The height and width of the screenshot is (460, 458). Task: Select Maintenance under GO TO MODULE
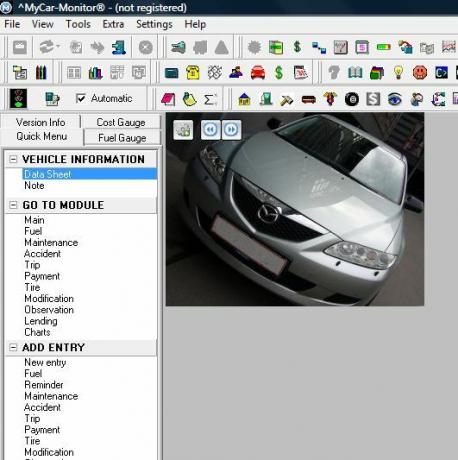click(51, 242)
